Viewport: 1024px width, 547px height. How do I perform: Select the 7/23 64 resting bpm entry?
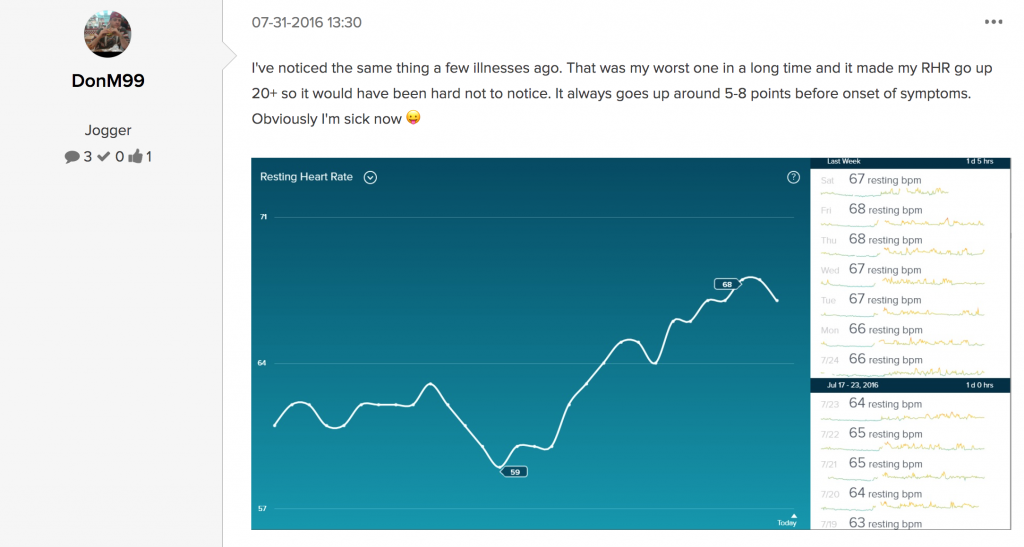[x=910, y=407]
